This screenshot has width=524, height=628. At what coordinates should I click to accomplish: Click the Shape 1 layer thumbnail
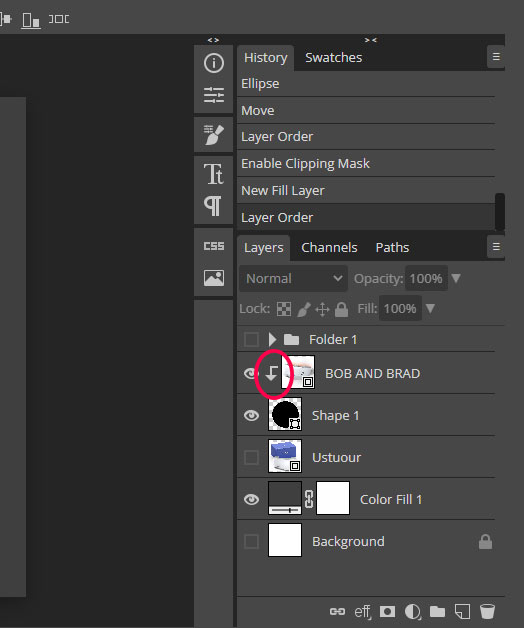(x=285, y=414)
